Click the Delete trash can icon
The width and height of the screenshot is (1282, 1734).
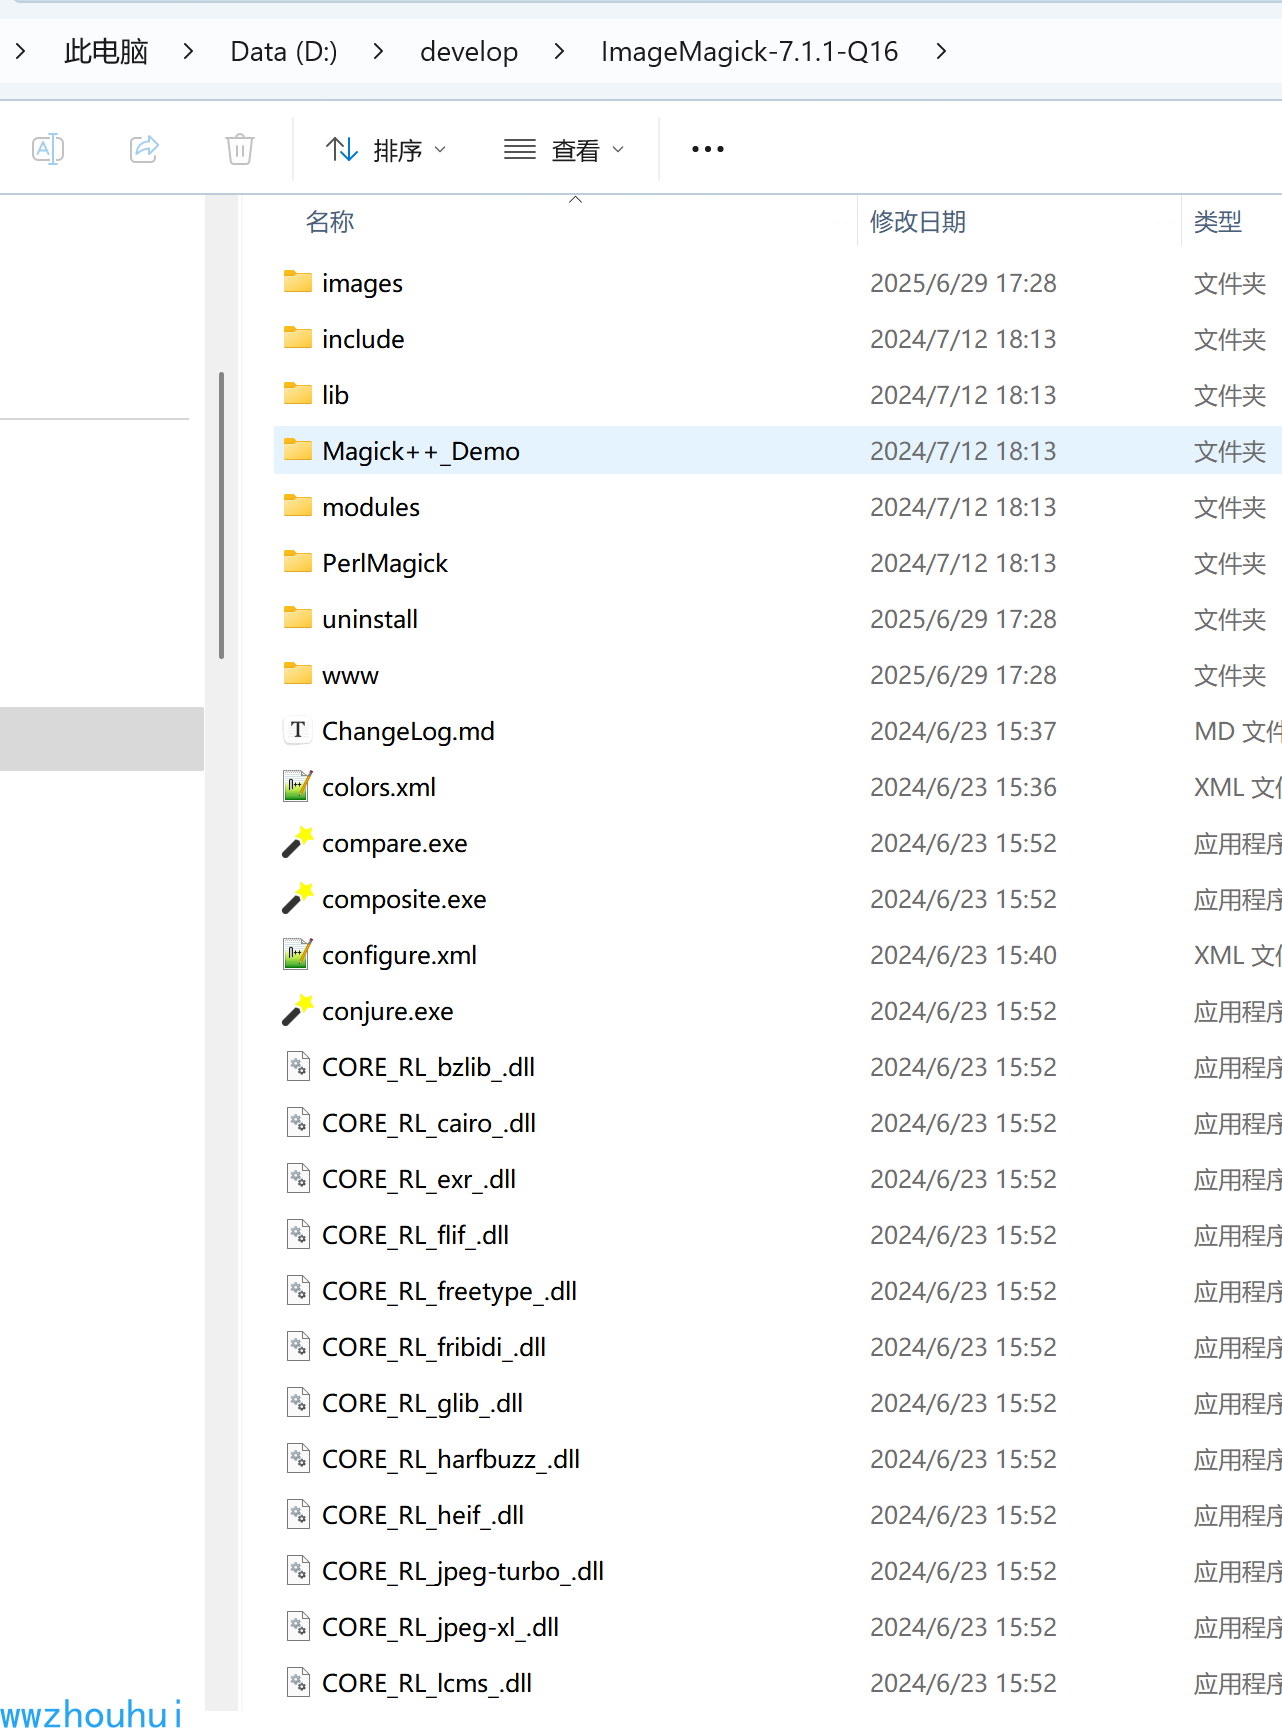point(240,150)
